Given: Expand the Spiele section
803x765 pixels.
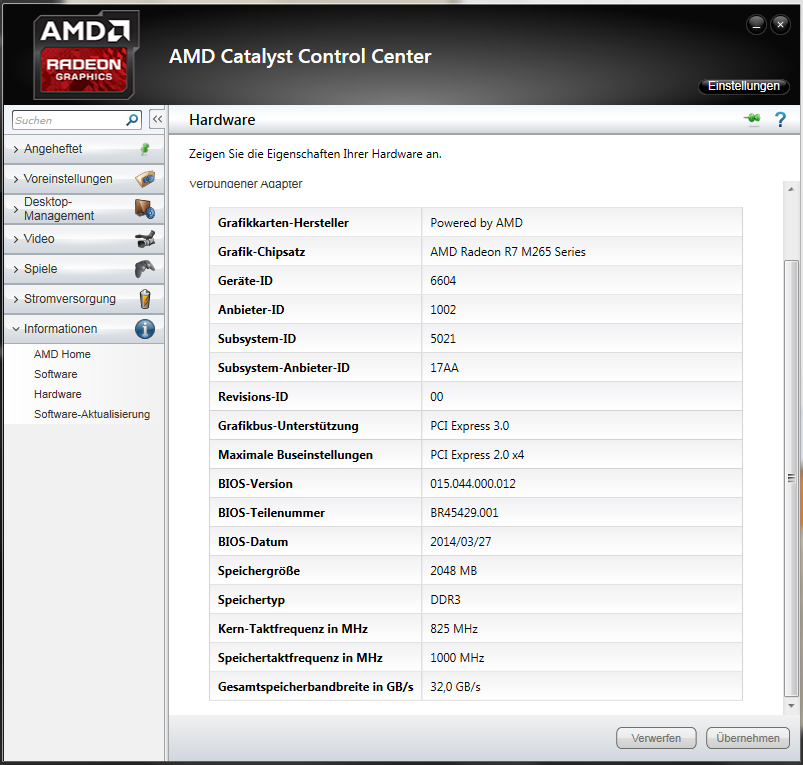Looking at the screenshot, I should [x=84, y=269].
